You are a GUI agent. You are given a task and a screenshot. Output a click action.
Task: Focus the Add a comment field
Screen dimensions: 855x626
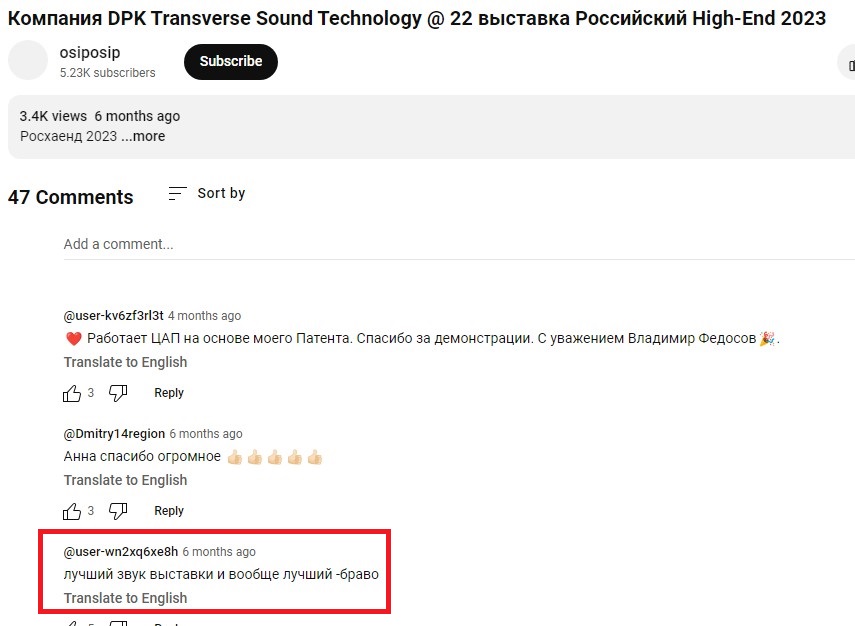point(459,244)
